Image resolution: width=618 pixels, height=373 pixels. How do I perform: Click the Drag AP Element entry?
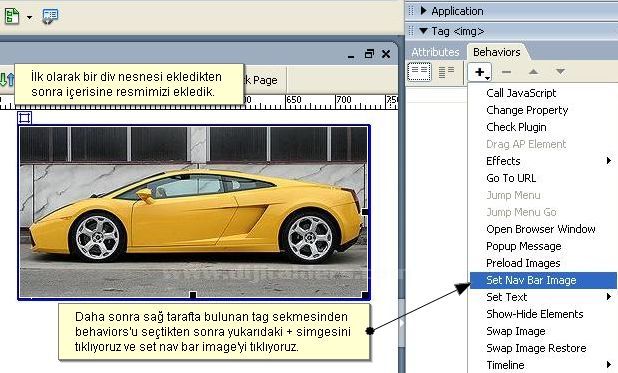click(x=526, y=144)
